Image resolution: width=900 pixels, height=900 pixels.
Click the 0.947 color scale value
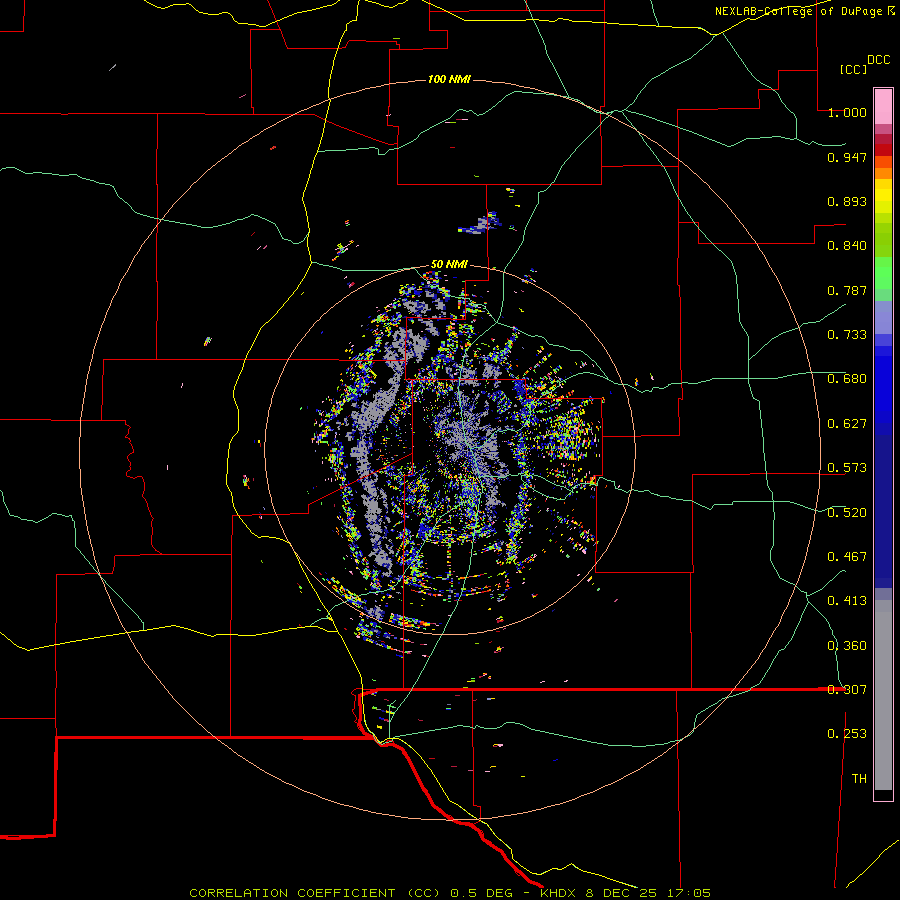[847, 157]
